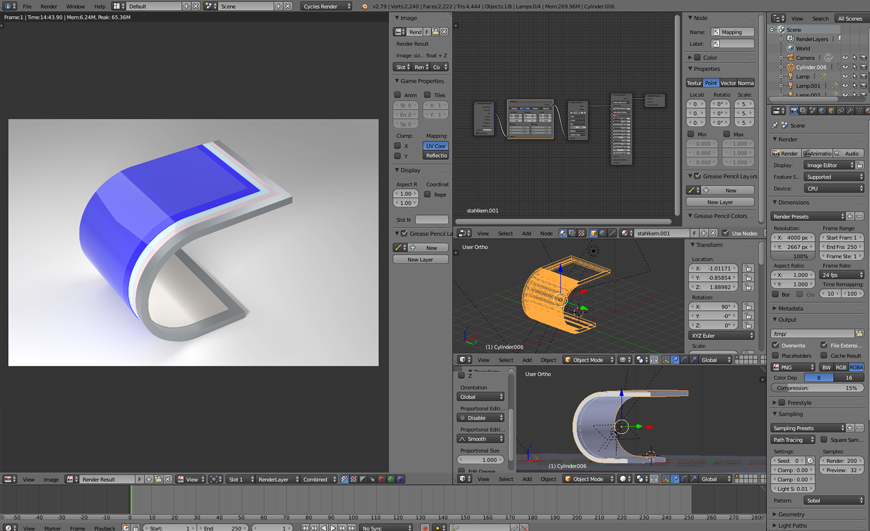Toggle the Overwrite checkbox

coord(776,345)
